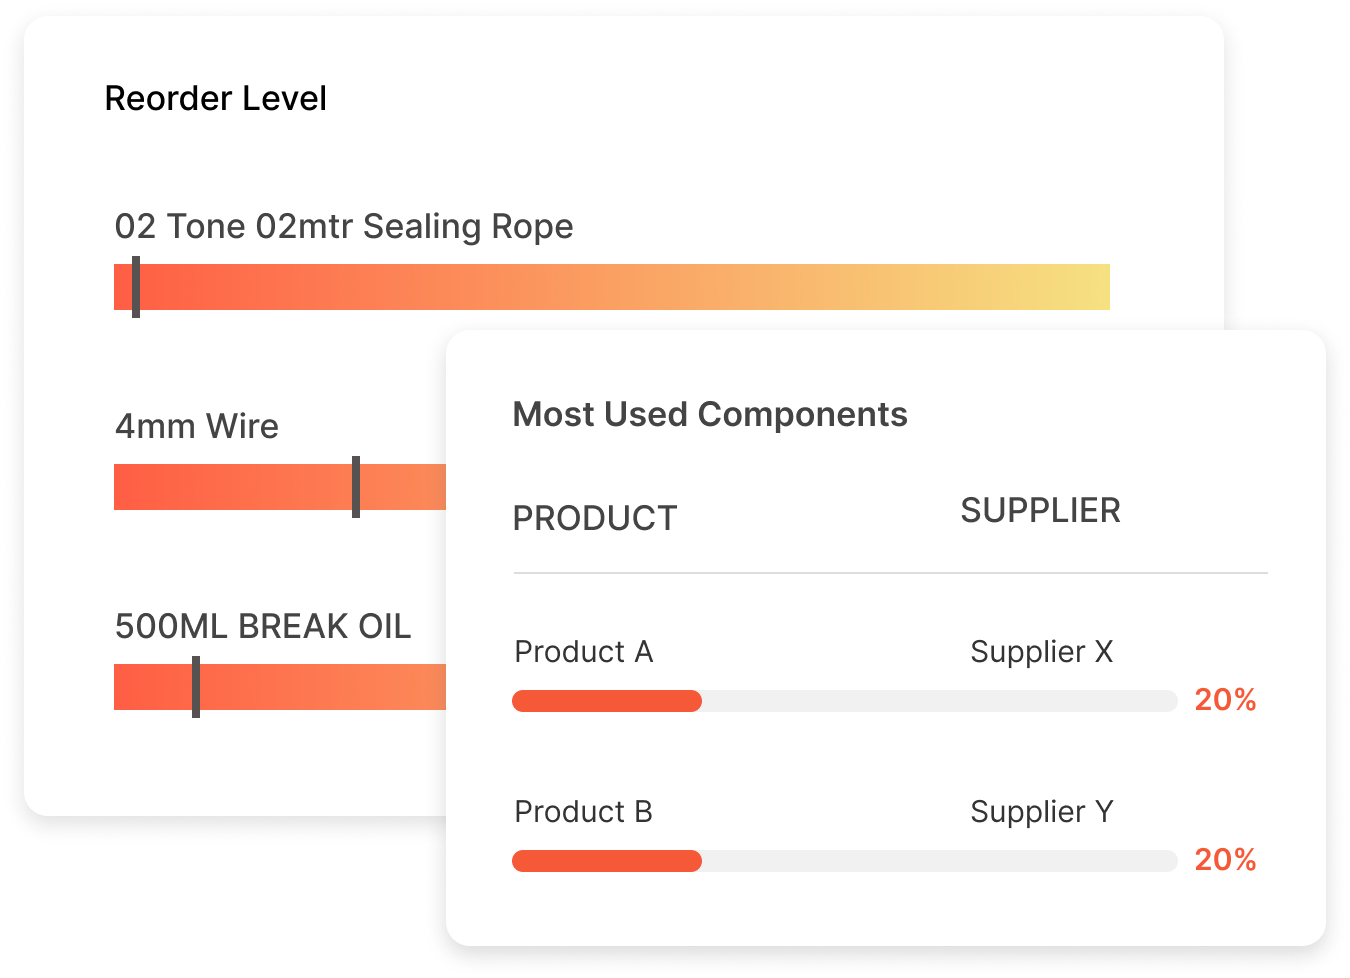Sort by the PRODUCT column header
This screenshot has height=978, width=1350.
[x=595, y=519]
